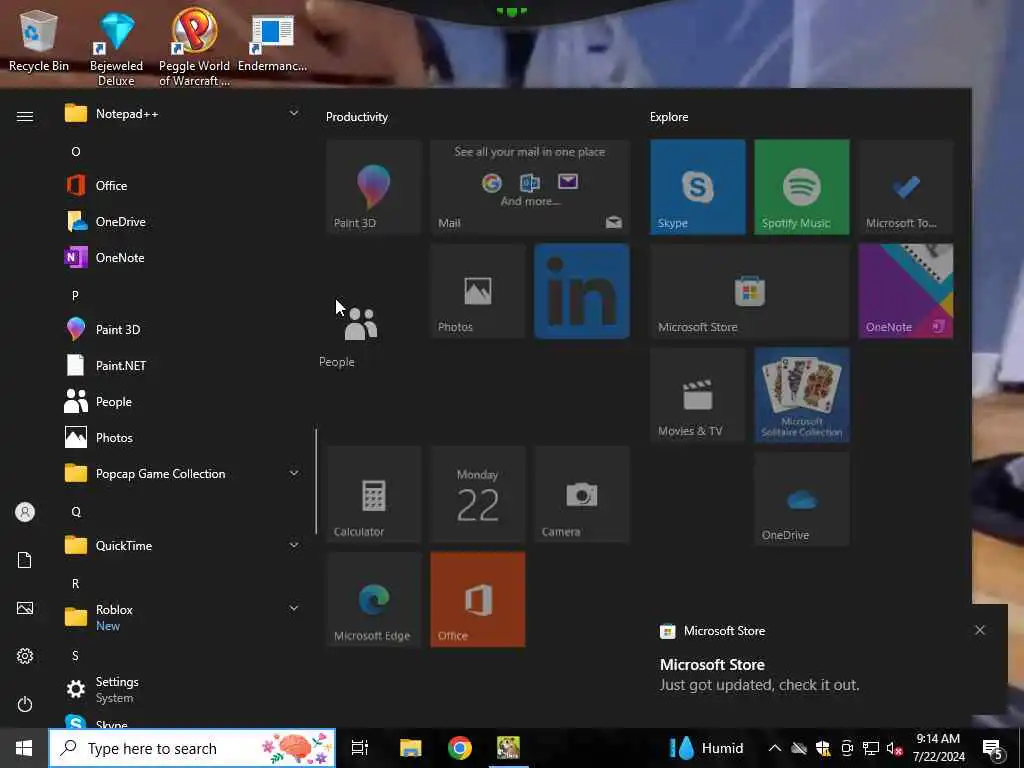The image size is (1024, 768).
Task: Jump to letter Q header
Action: pyautogui.click(x=76, y=512)
